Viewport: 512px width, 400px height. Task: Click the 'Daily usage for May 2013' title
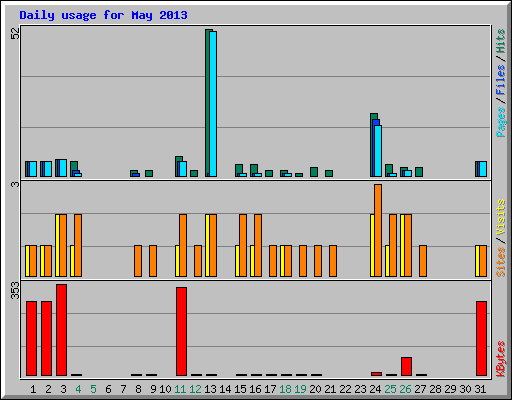[x=103, y=15]
